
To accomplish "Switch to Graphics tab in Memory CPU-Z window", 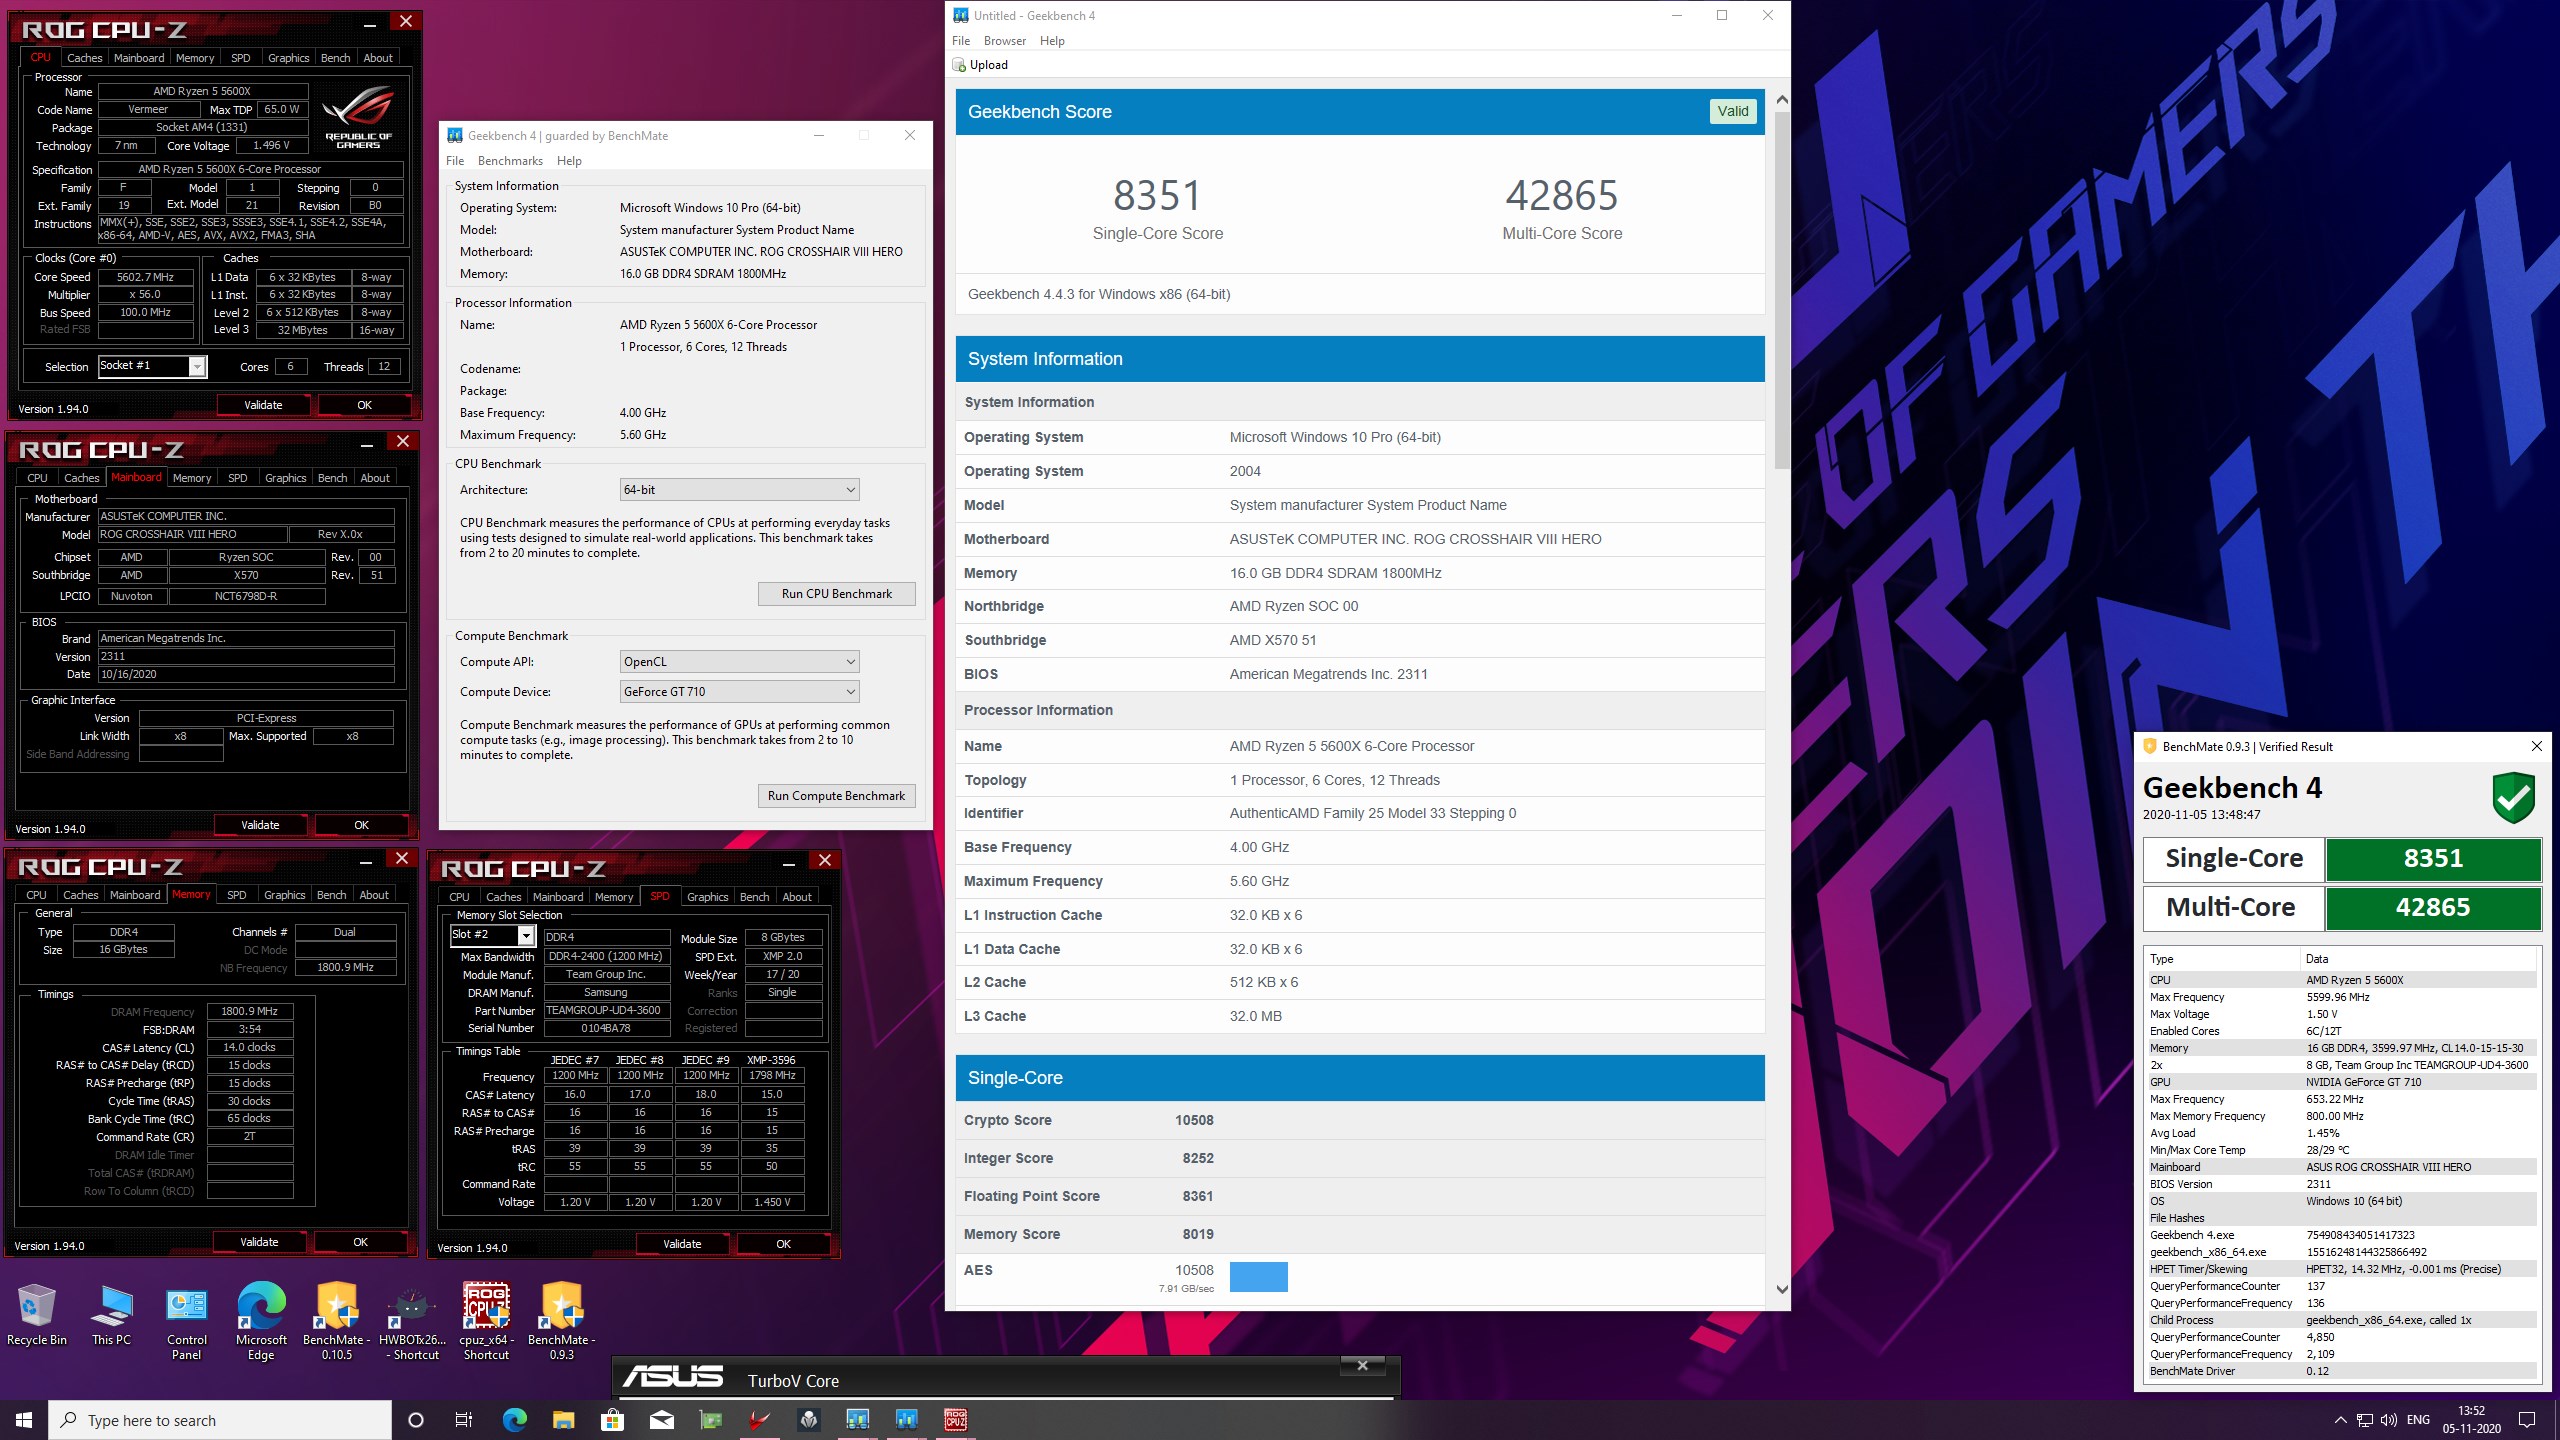I will point(284,895).
